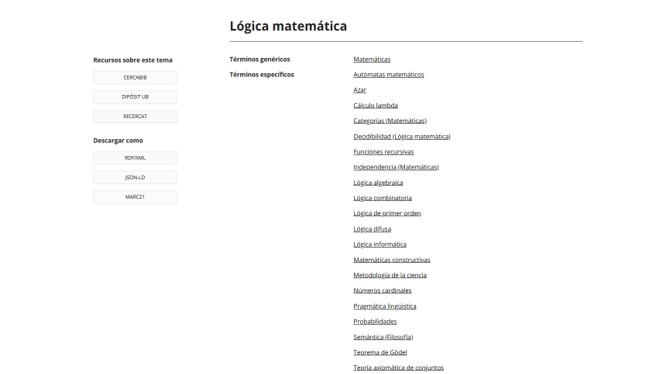Viewport: 656px width, 374px height.
Task: Open the Cálculo lambda link
Action: click(x=375, y=105)
